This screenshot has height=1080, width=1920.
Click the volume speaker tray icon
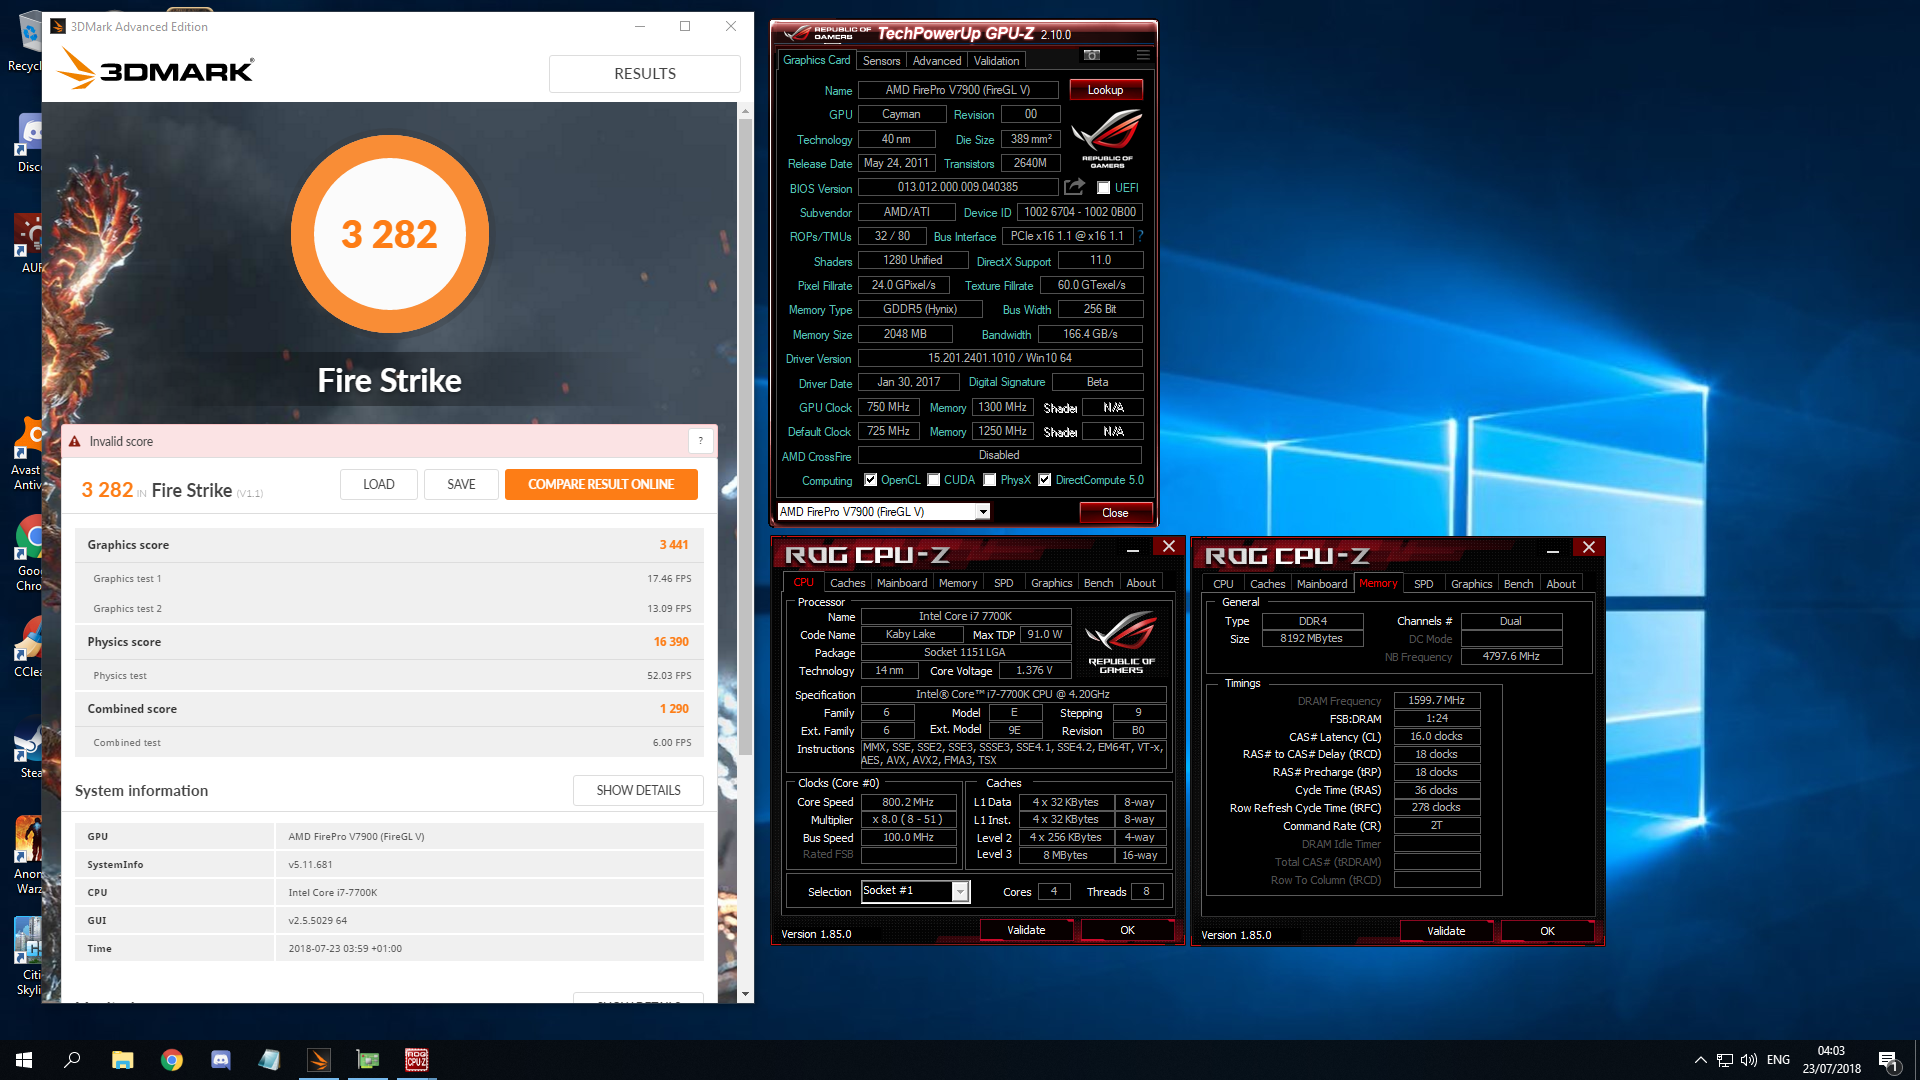click(1749, 1060)
